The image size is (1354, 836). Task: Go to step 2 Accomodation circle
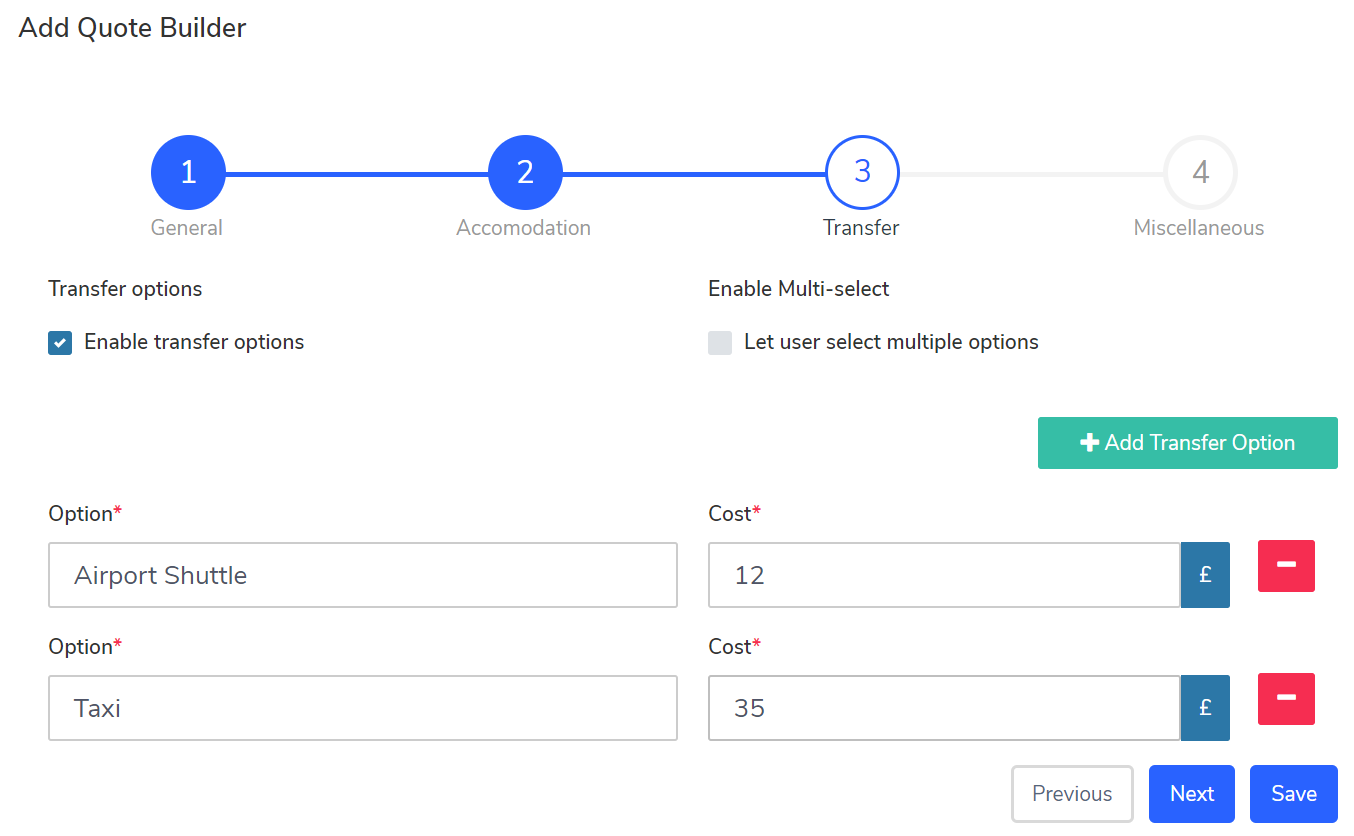pos(525,173)
